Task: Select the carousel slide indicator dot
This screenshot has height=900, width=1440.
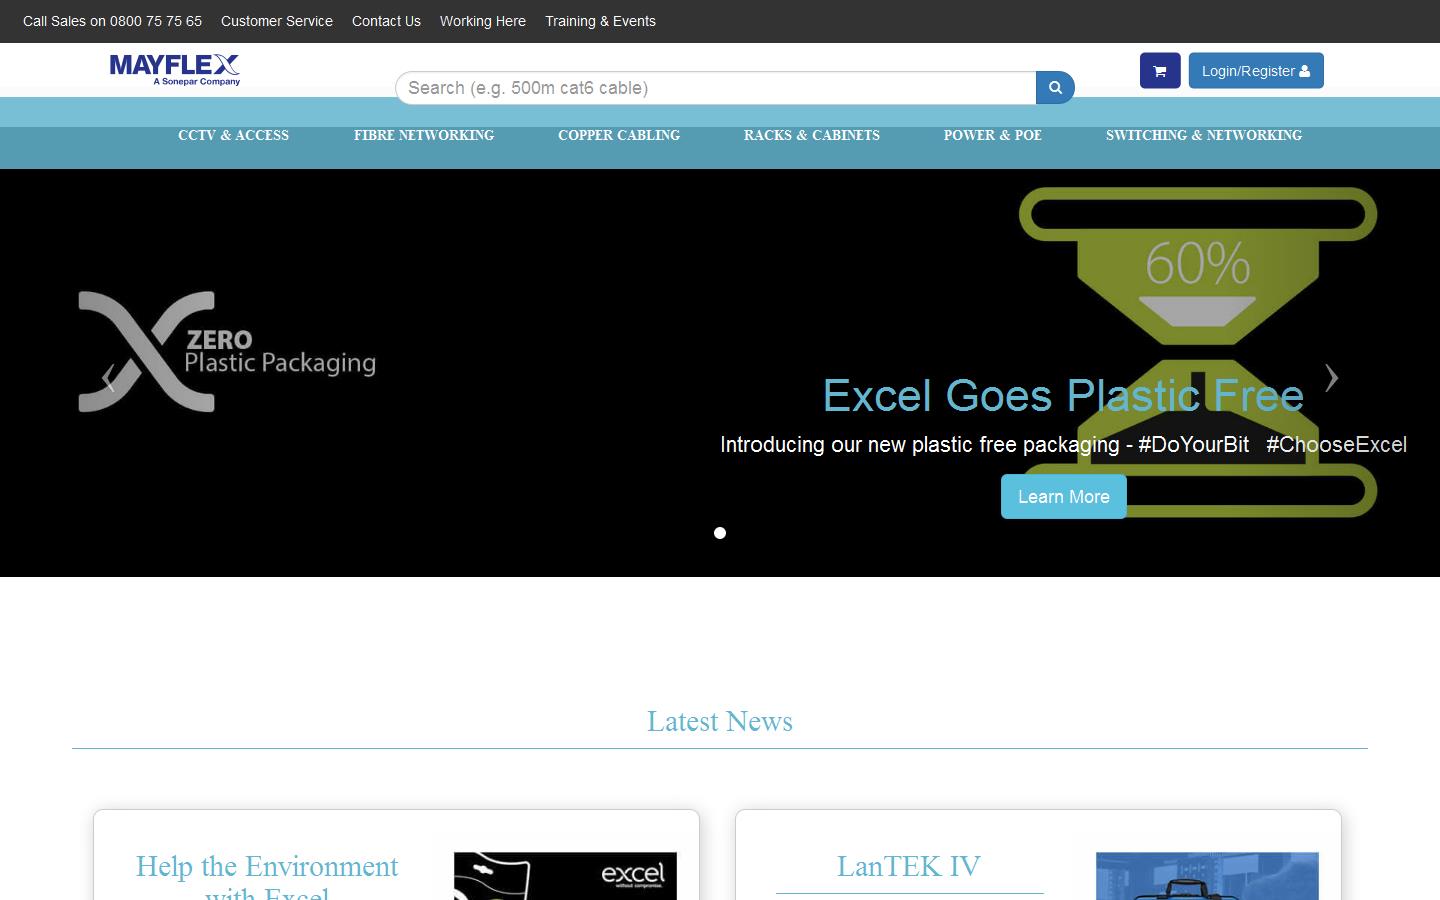Action: click(x=720, y=533)
